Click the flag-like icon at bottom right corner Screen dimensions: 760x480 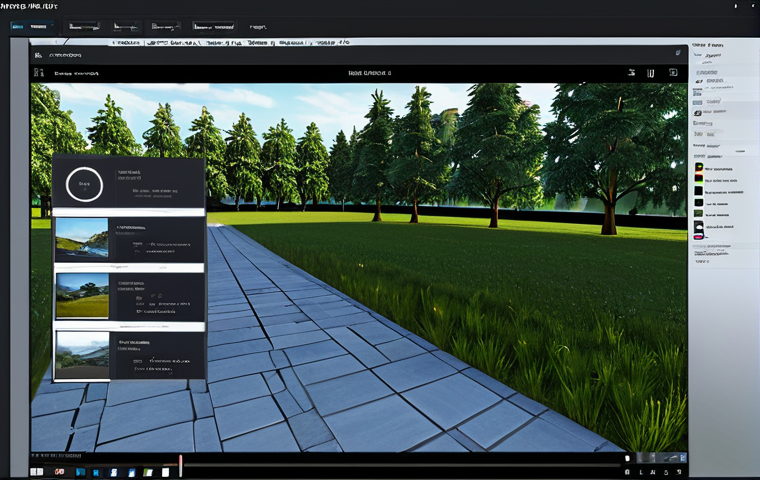pyautogui.click(x=679, y=472)
